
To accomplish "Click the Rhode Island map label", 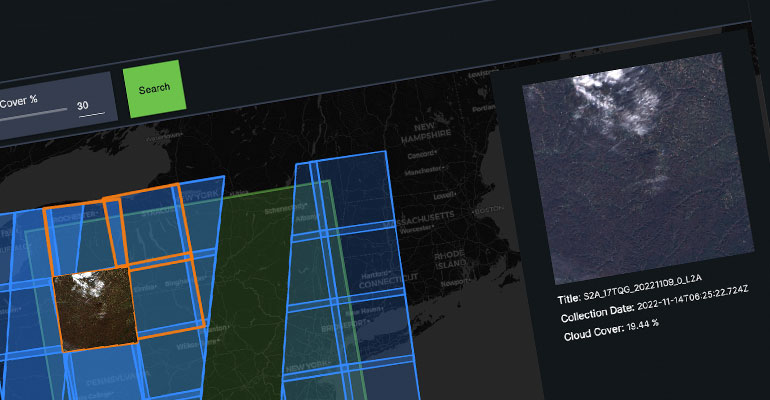I will click(450, 260).
